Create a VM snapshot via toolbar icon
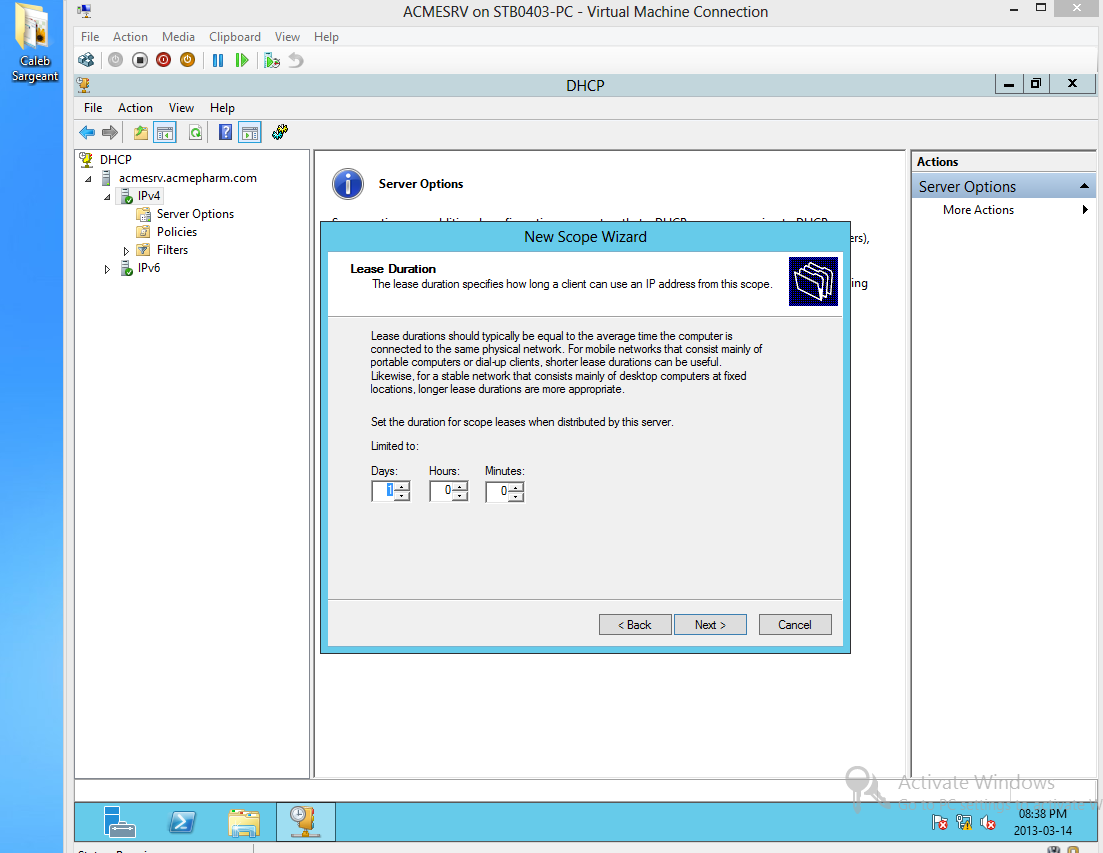The width and height of the screenshot is (1103, 853). tap(272, 60)
